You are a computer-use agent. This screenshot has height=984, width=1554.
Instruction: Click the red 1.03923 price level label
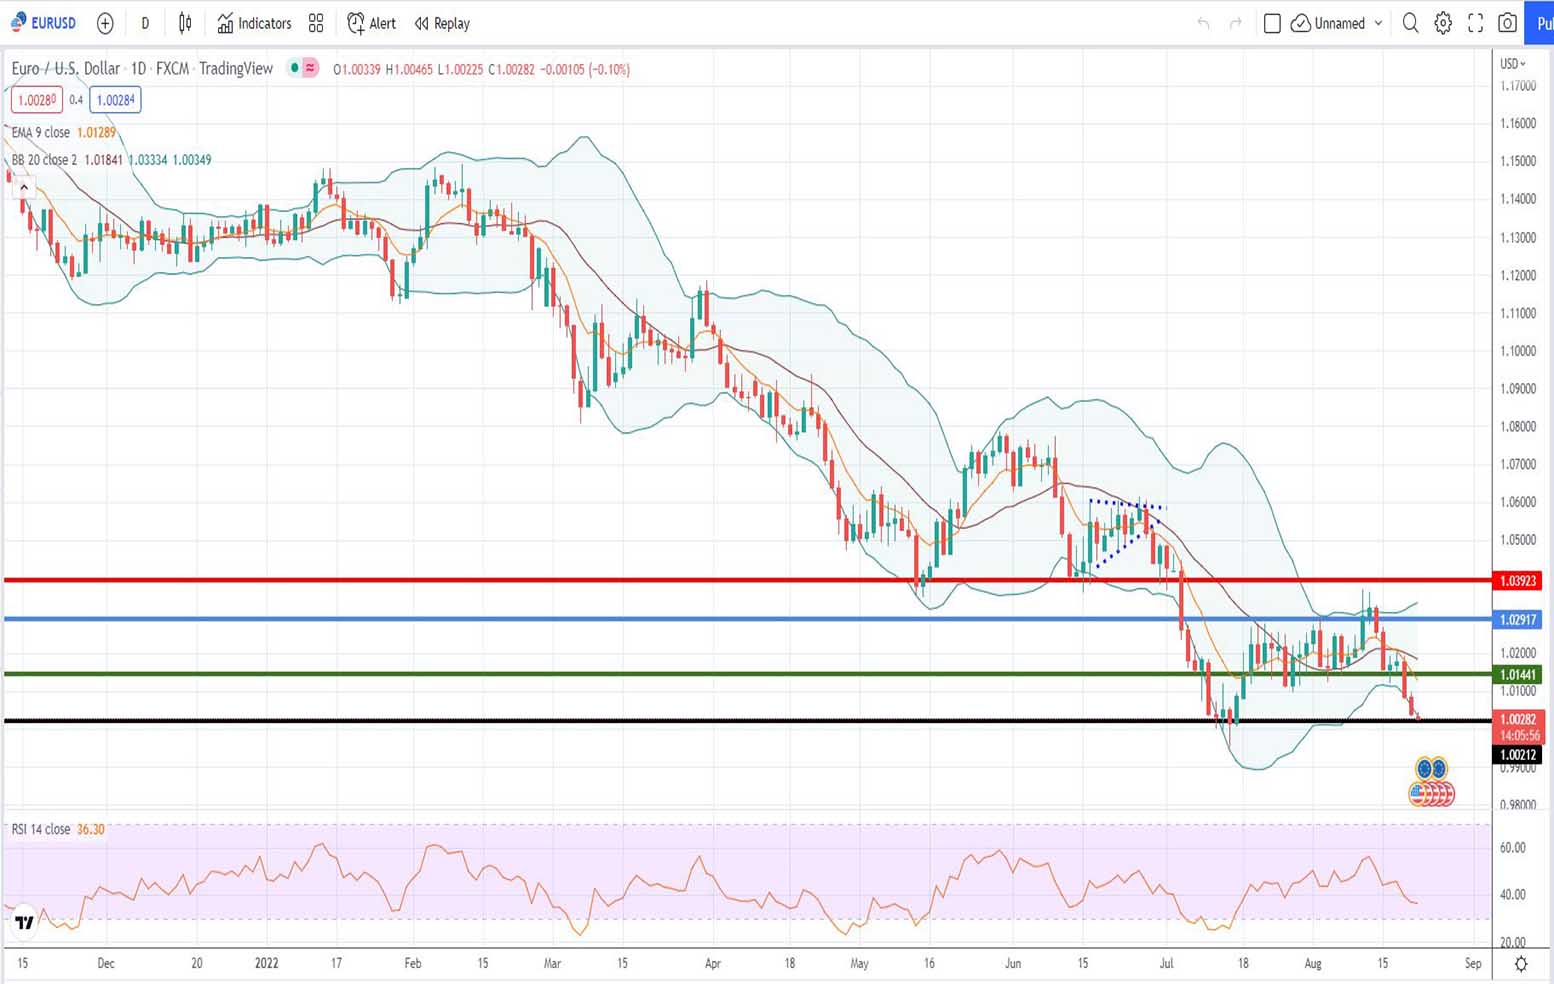point(1517,580)
